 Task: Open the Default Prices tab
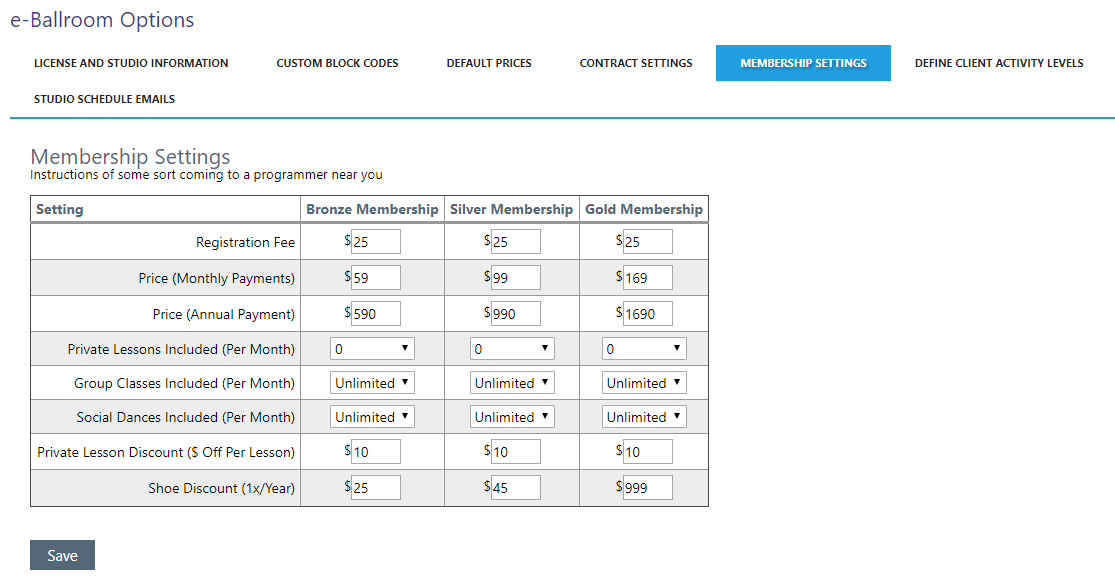[x=489, y=63]
